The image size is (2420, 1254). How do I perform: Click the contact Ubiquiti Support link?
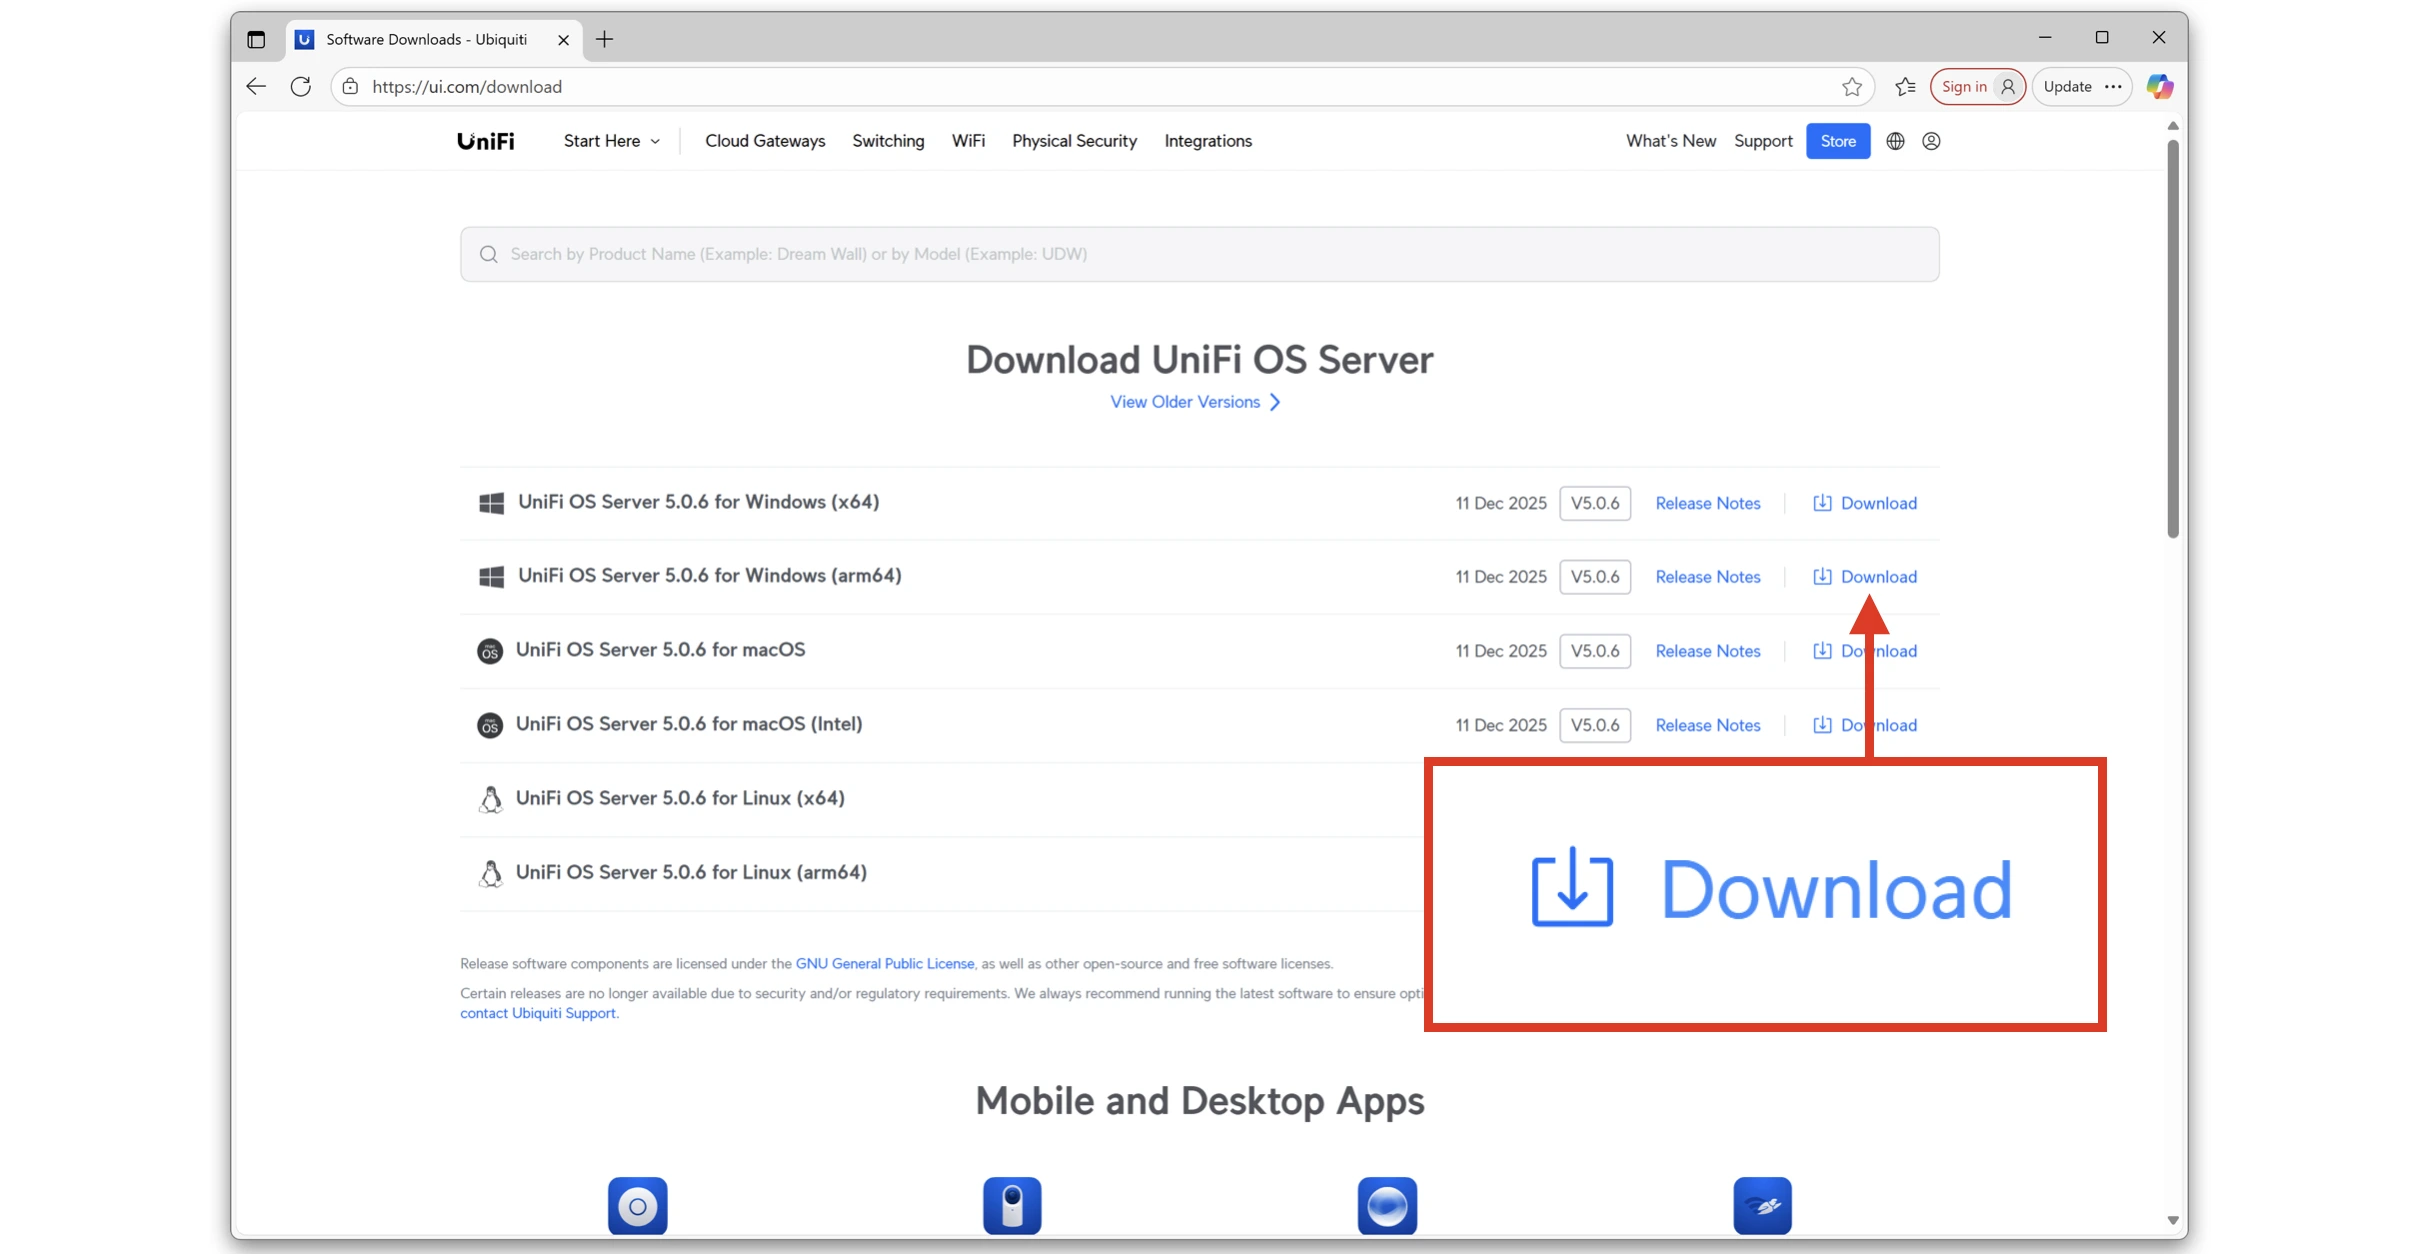(x=537, y=1013)
